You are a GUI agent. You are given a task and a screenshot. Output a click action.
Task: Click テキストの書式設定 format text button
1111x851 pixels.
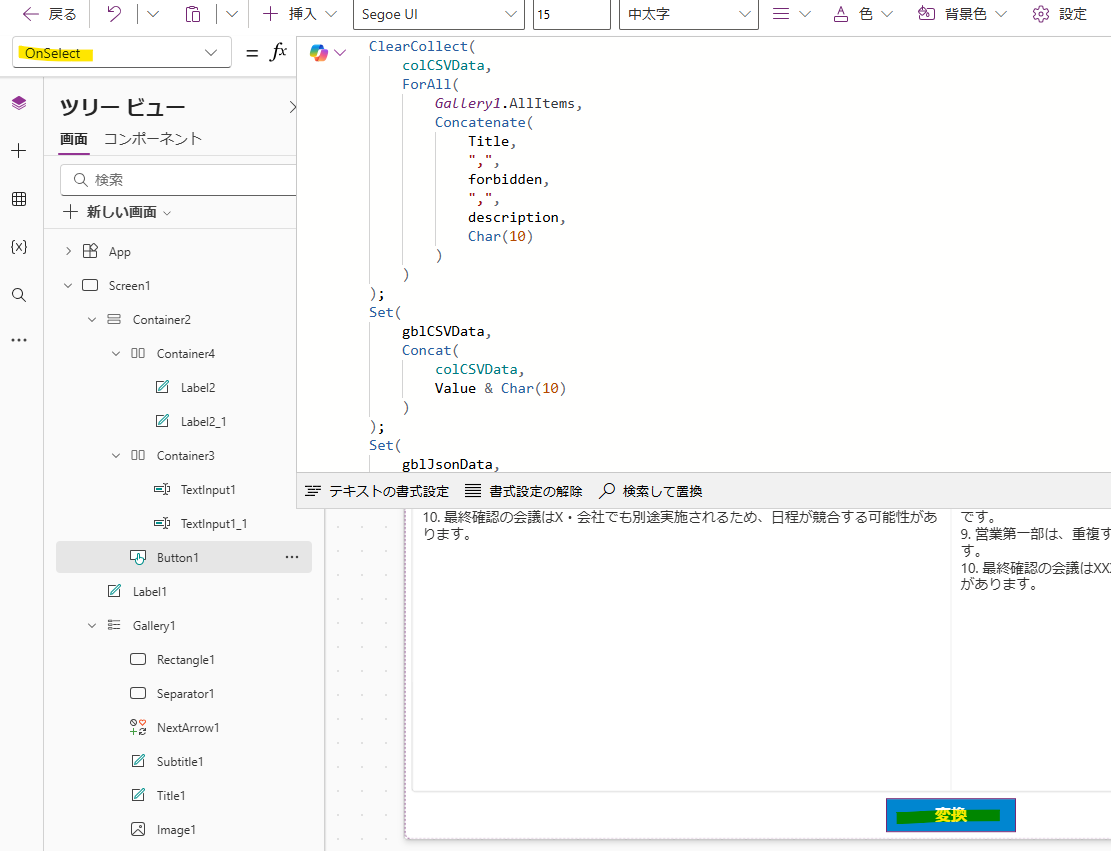377,491
